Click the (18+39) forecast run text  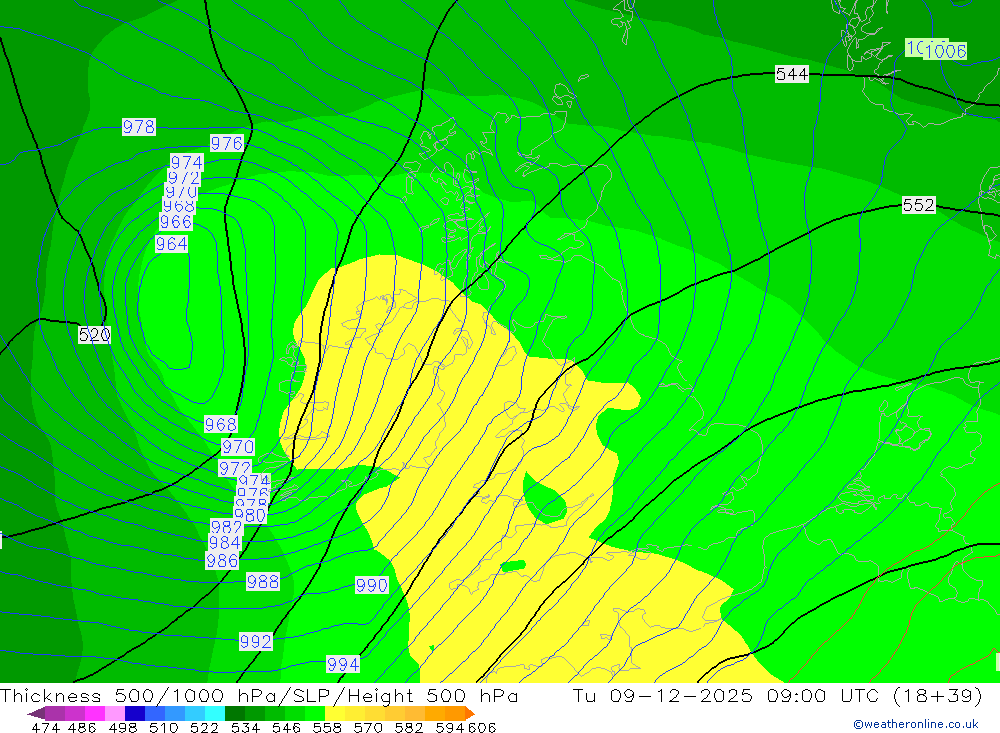pyautogui.click(x=937, y=695)
